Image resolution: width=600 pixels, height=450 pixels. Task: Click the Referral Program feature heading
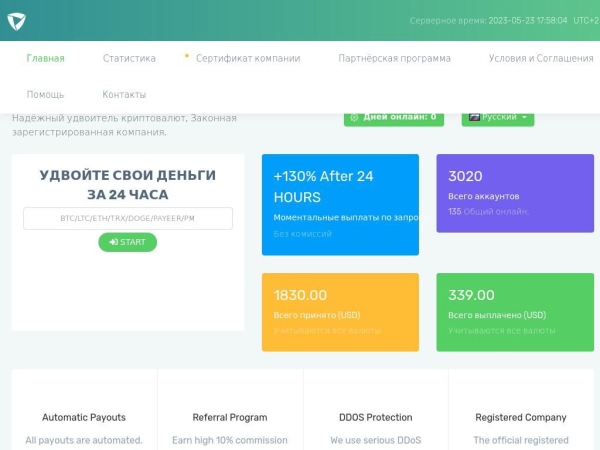tap(230, 417)
